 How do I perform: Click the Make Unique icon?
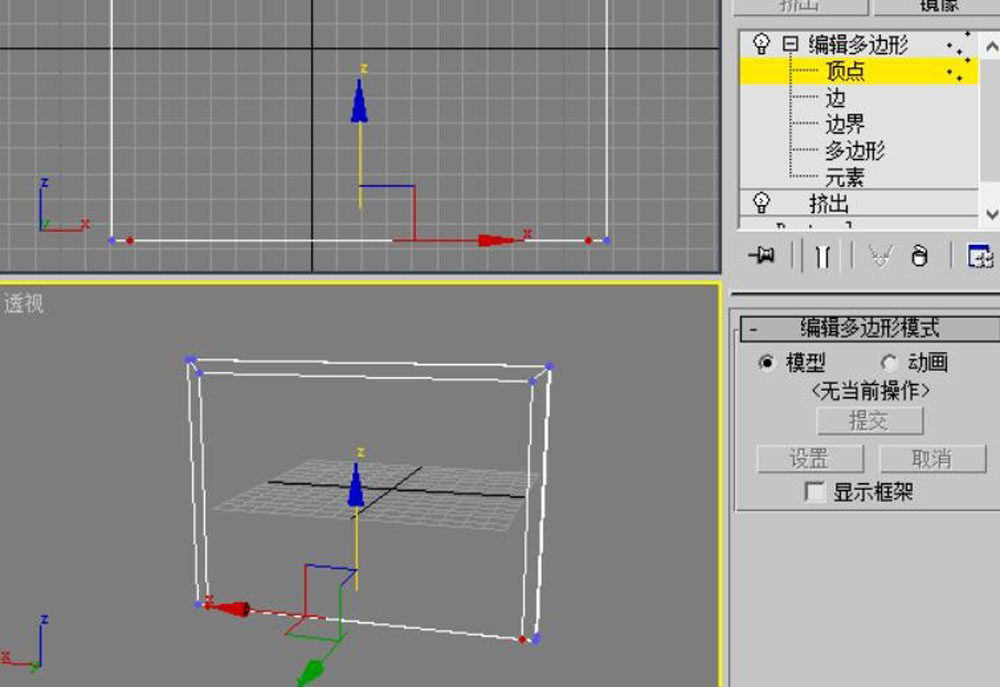tap(881, 255)
